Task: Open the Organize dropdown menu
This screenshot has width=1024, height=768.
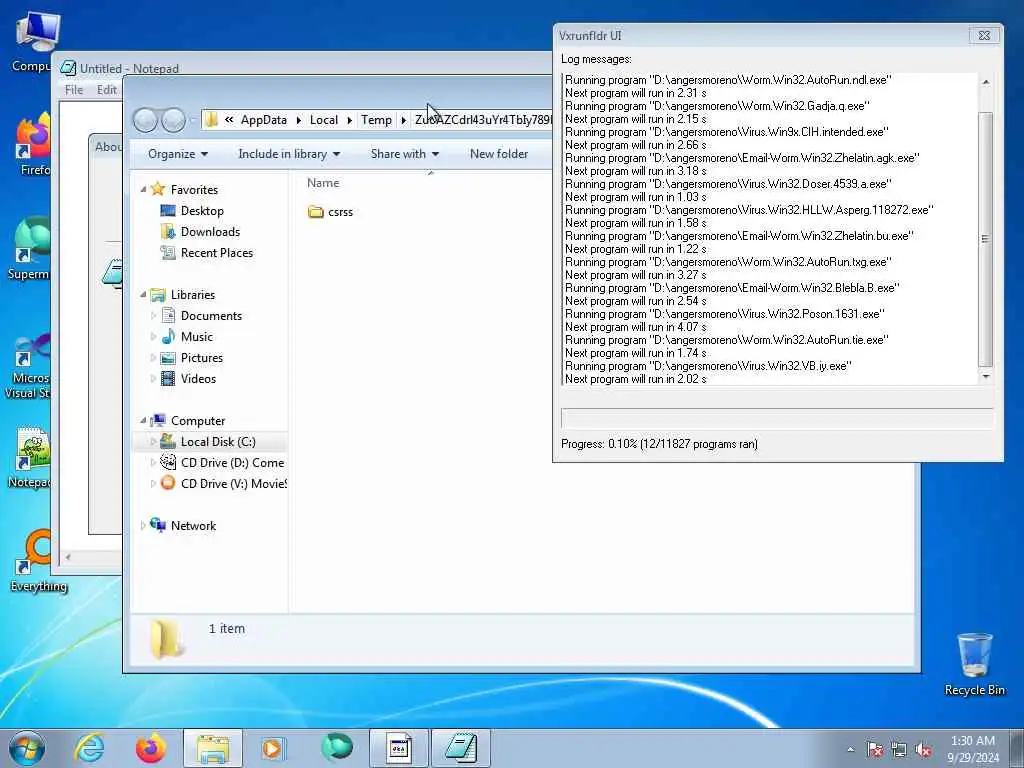Action: 178,154
